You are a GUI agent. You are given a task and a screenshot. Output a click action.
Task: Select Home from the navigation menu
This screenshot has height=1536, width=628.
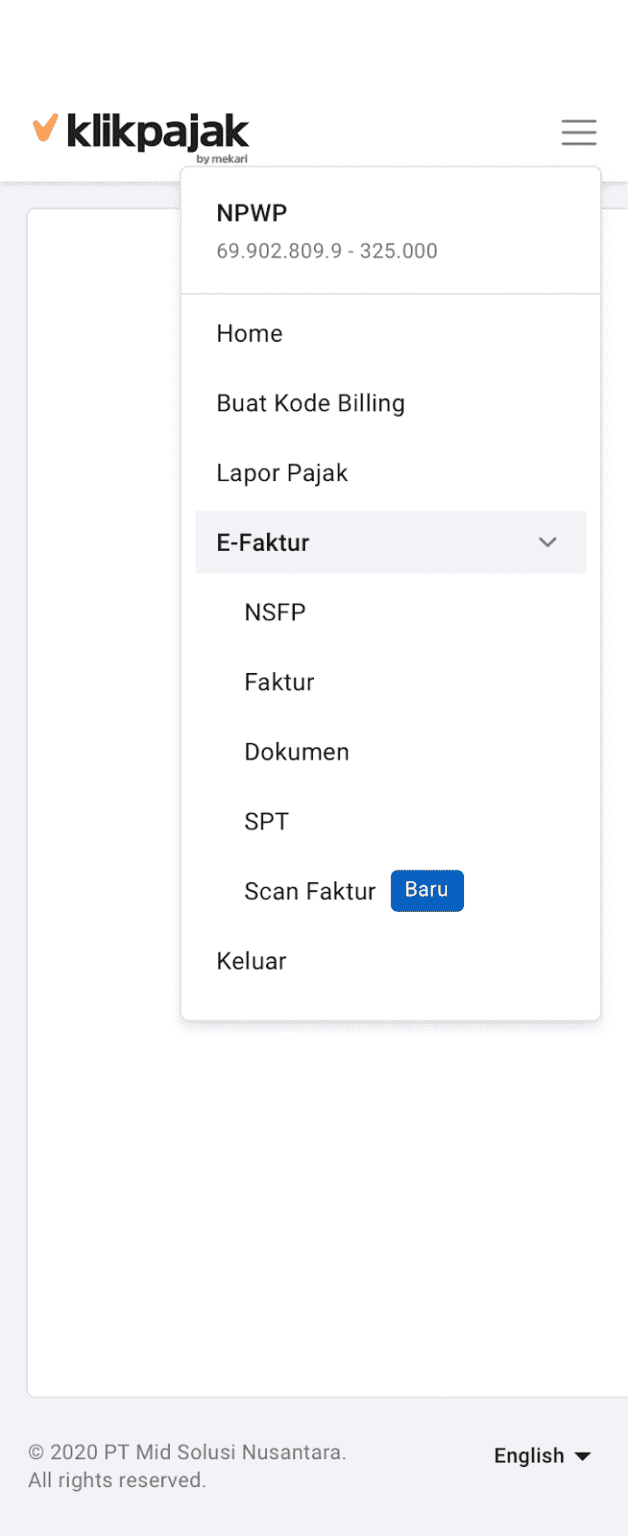(x=249, y=333)
